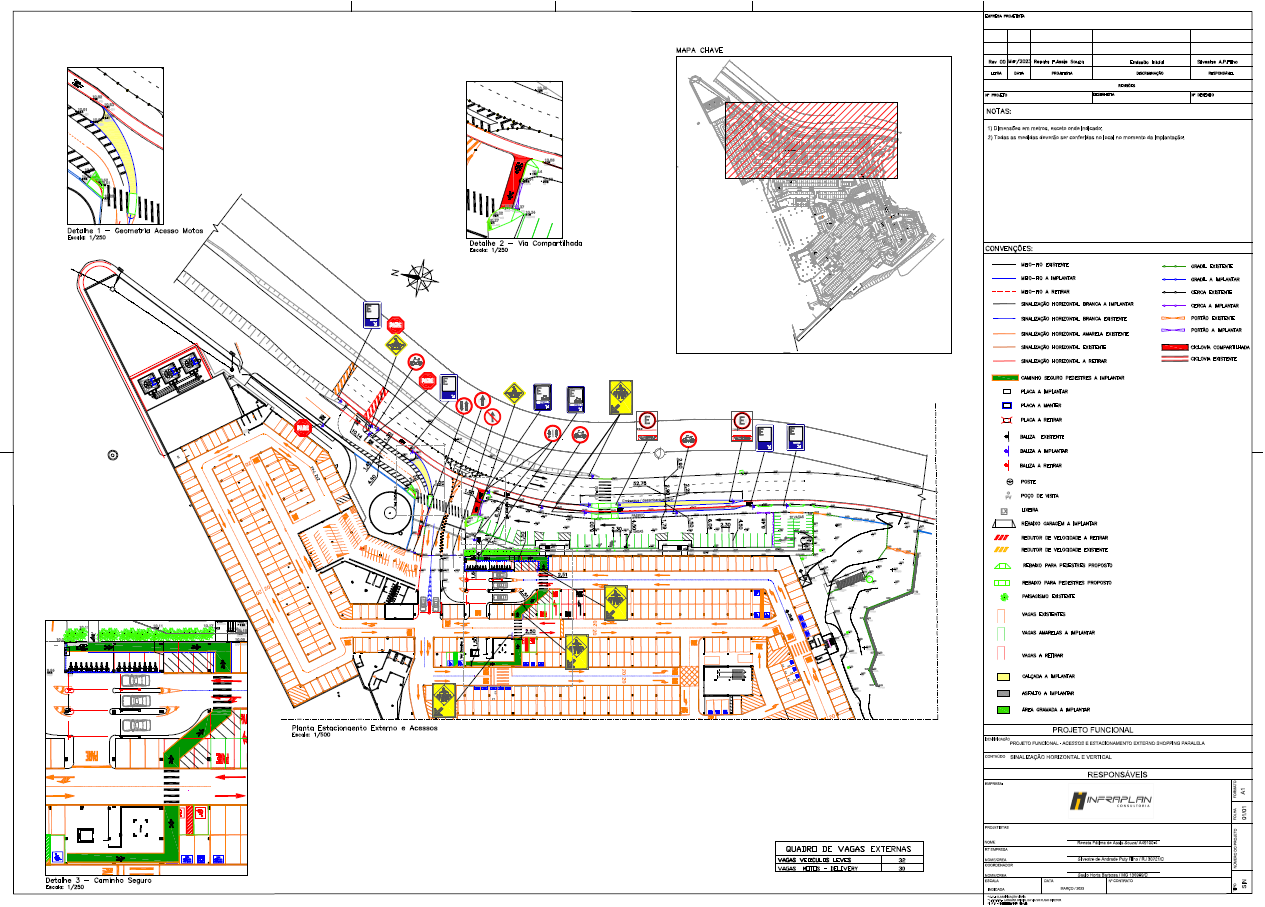This screenshot has height=907, width=1265.
Task: Click the Paraciclo Existente legend symbol
Action: click(x=1000, y=597)
